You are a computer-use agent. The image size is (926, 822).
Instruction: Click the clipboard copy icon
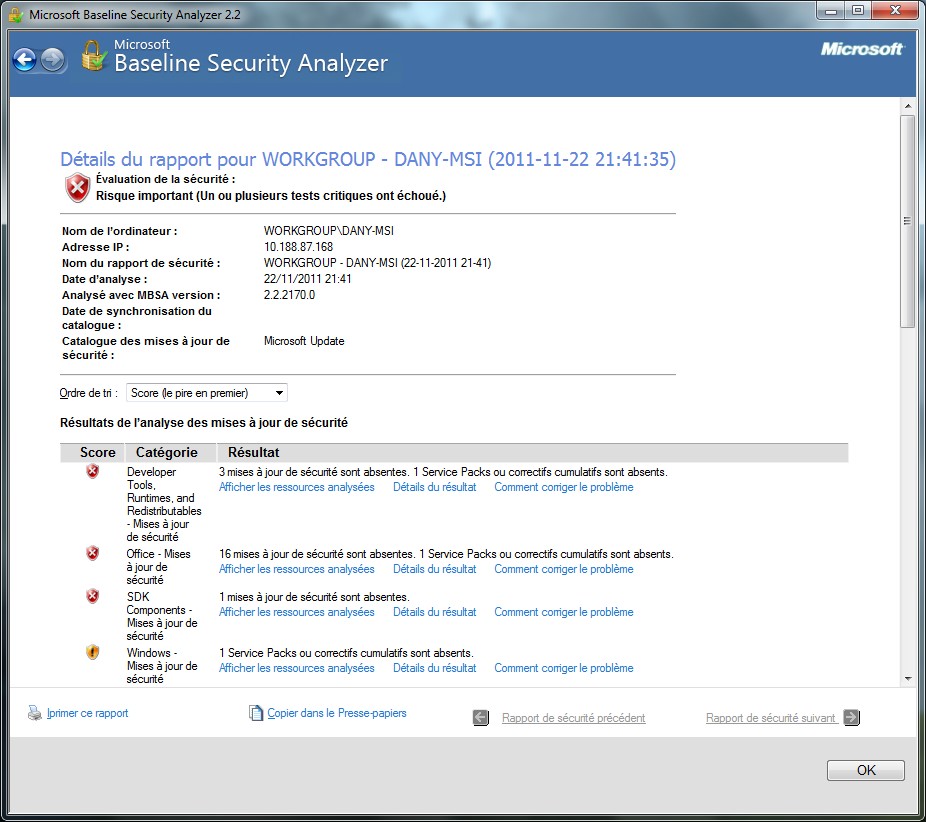point(256,713)
